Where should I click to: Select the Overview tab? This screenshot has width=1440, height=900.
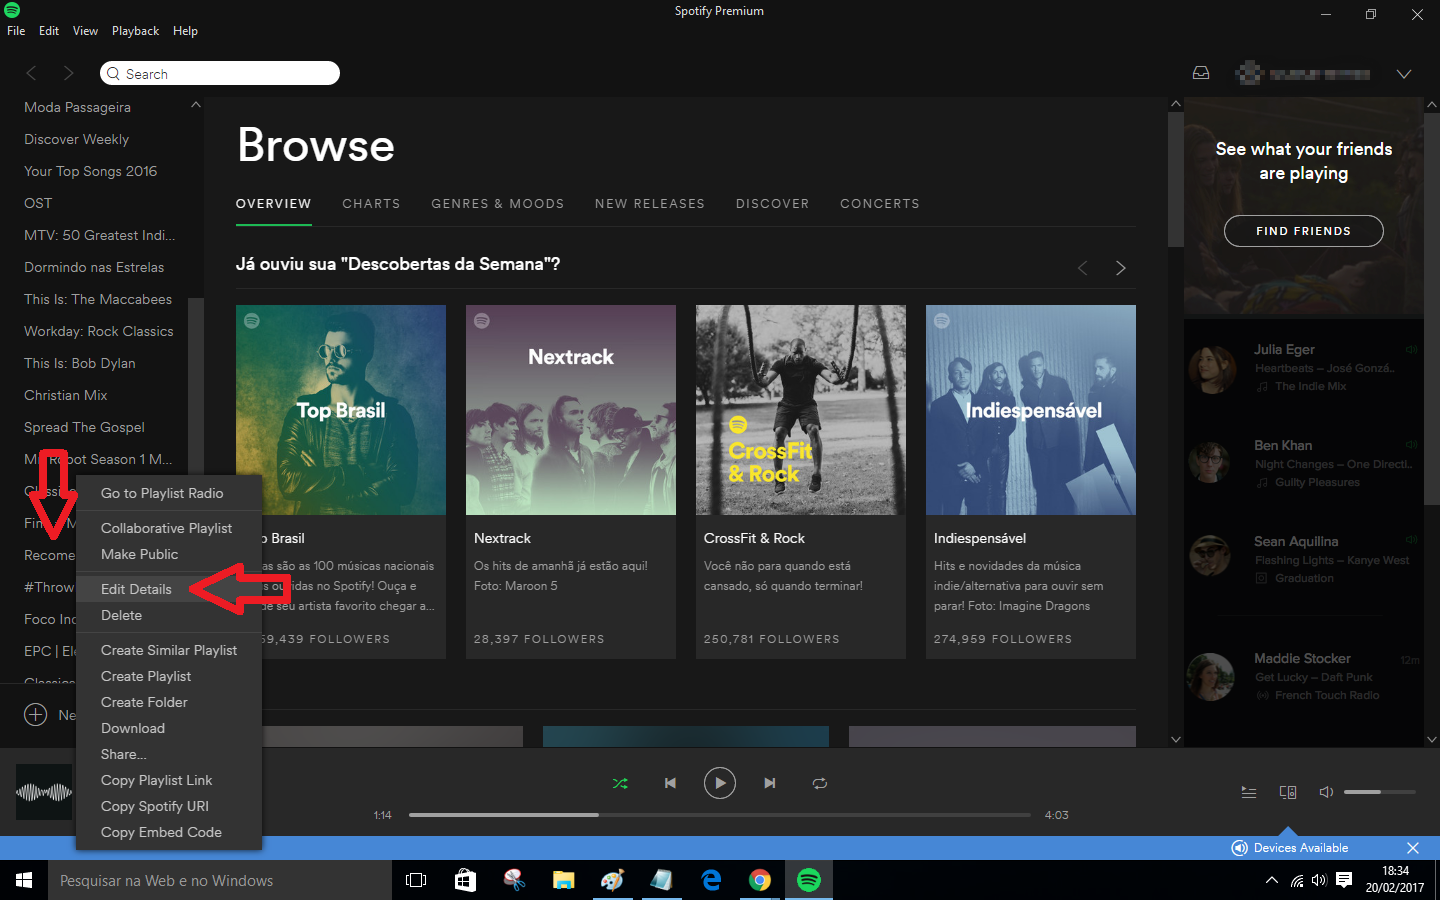(273, 203)
